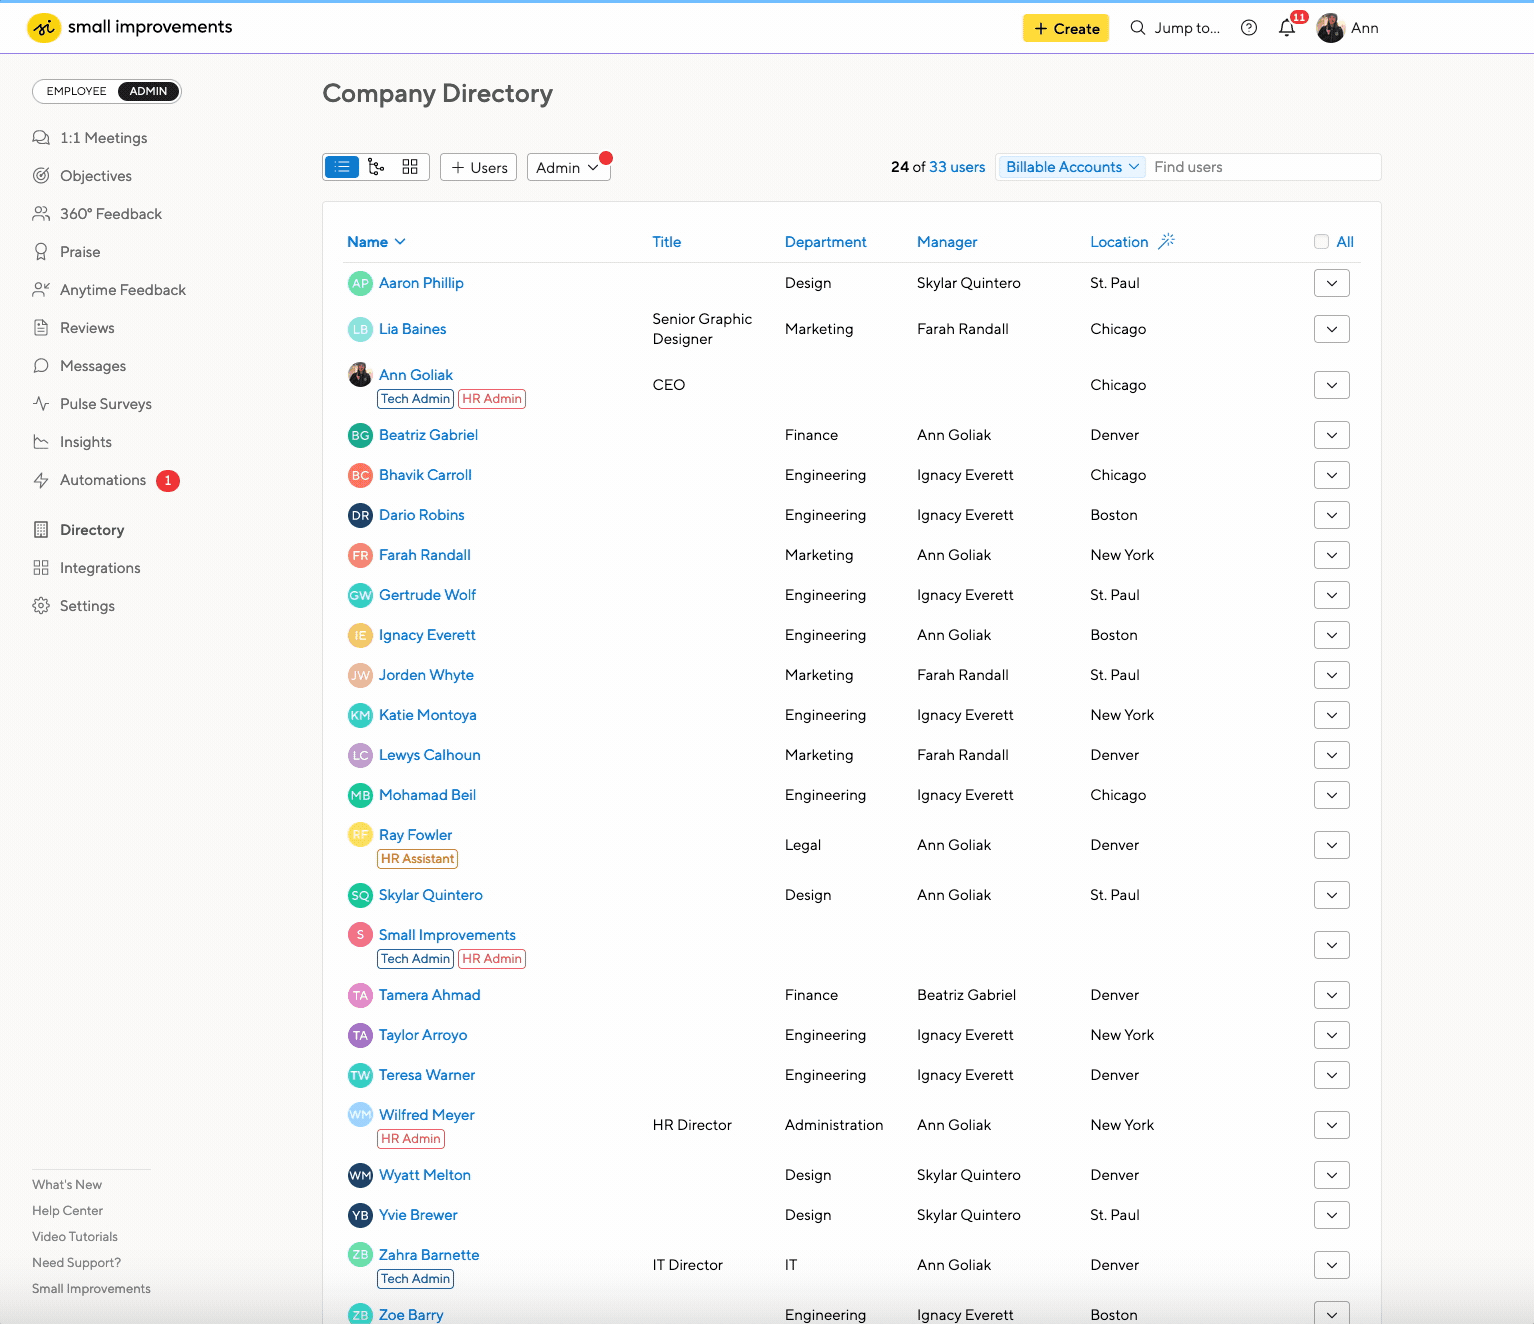This screenshot has width=1534, height=1324.
Task: Sort by Manager column header
Action: pyautogui.click(x=947, y=242)
